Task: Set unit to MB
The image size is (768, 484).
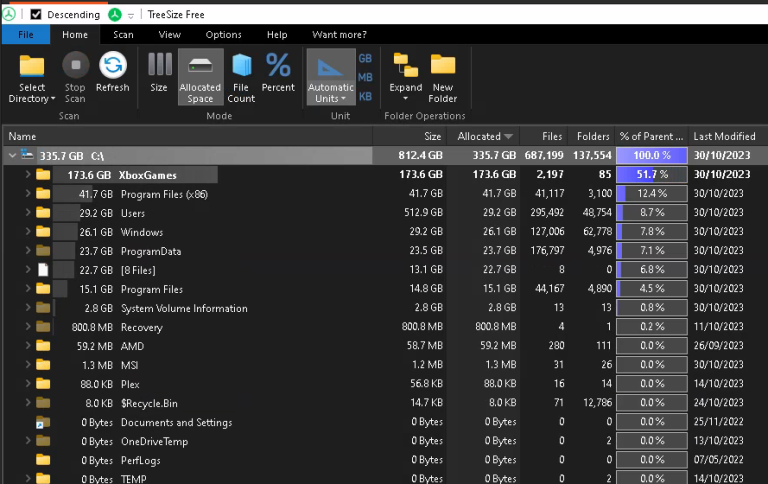Action: [365, 77]
